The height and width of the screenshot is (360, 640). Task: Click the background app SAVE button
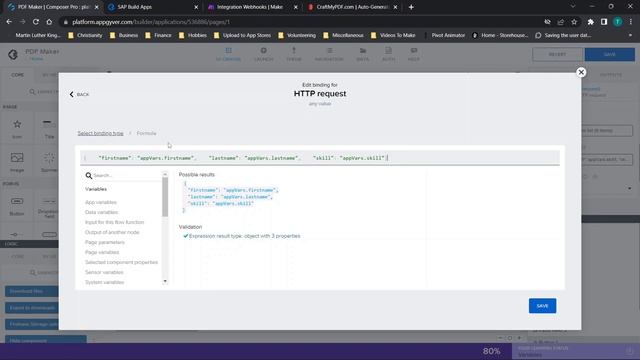(609, 54)
